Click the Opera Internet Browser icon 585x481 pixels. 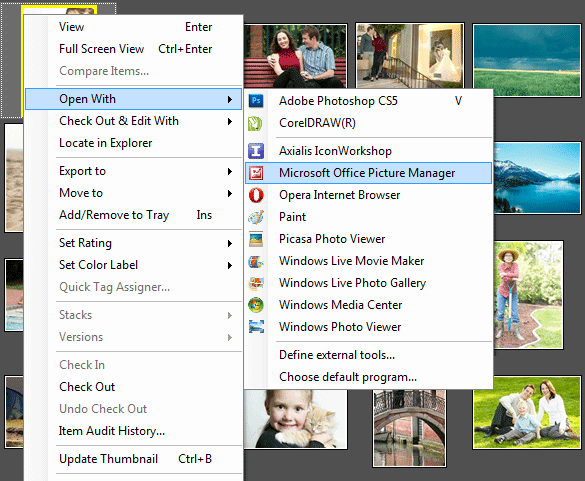point(256,195)
